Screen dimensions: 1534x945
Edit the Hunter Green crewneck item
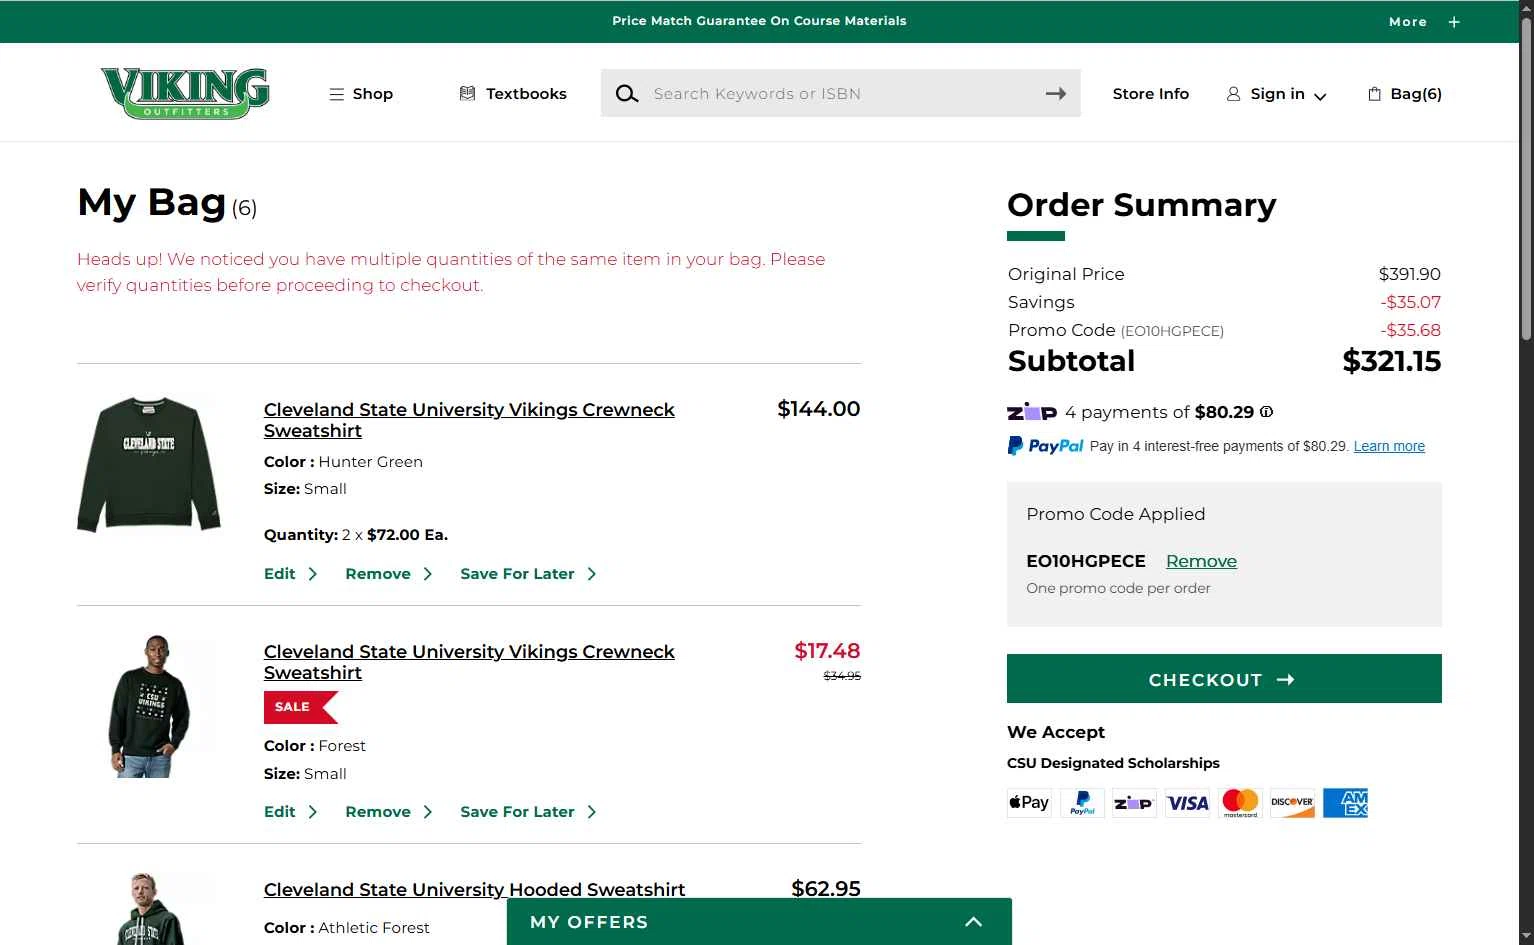280,574
